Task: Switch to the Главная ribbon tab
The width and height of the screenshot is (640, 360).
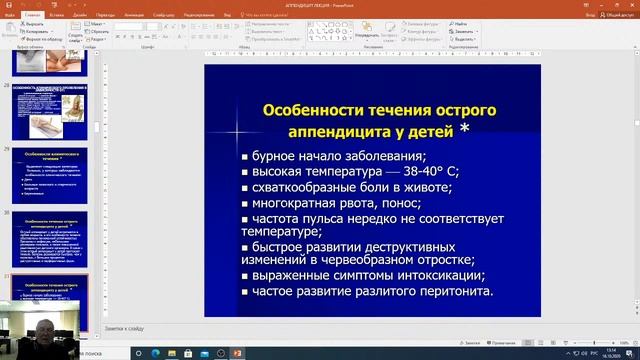Action: (x=33, y=15)
